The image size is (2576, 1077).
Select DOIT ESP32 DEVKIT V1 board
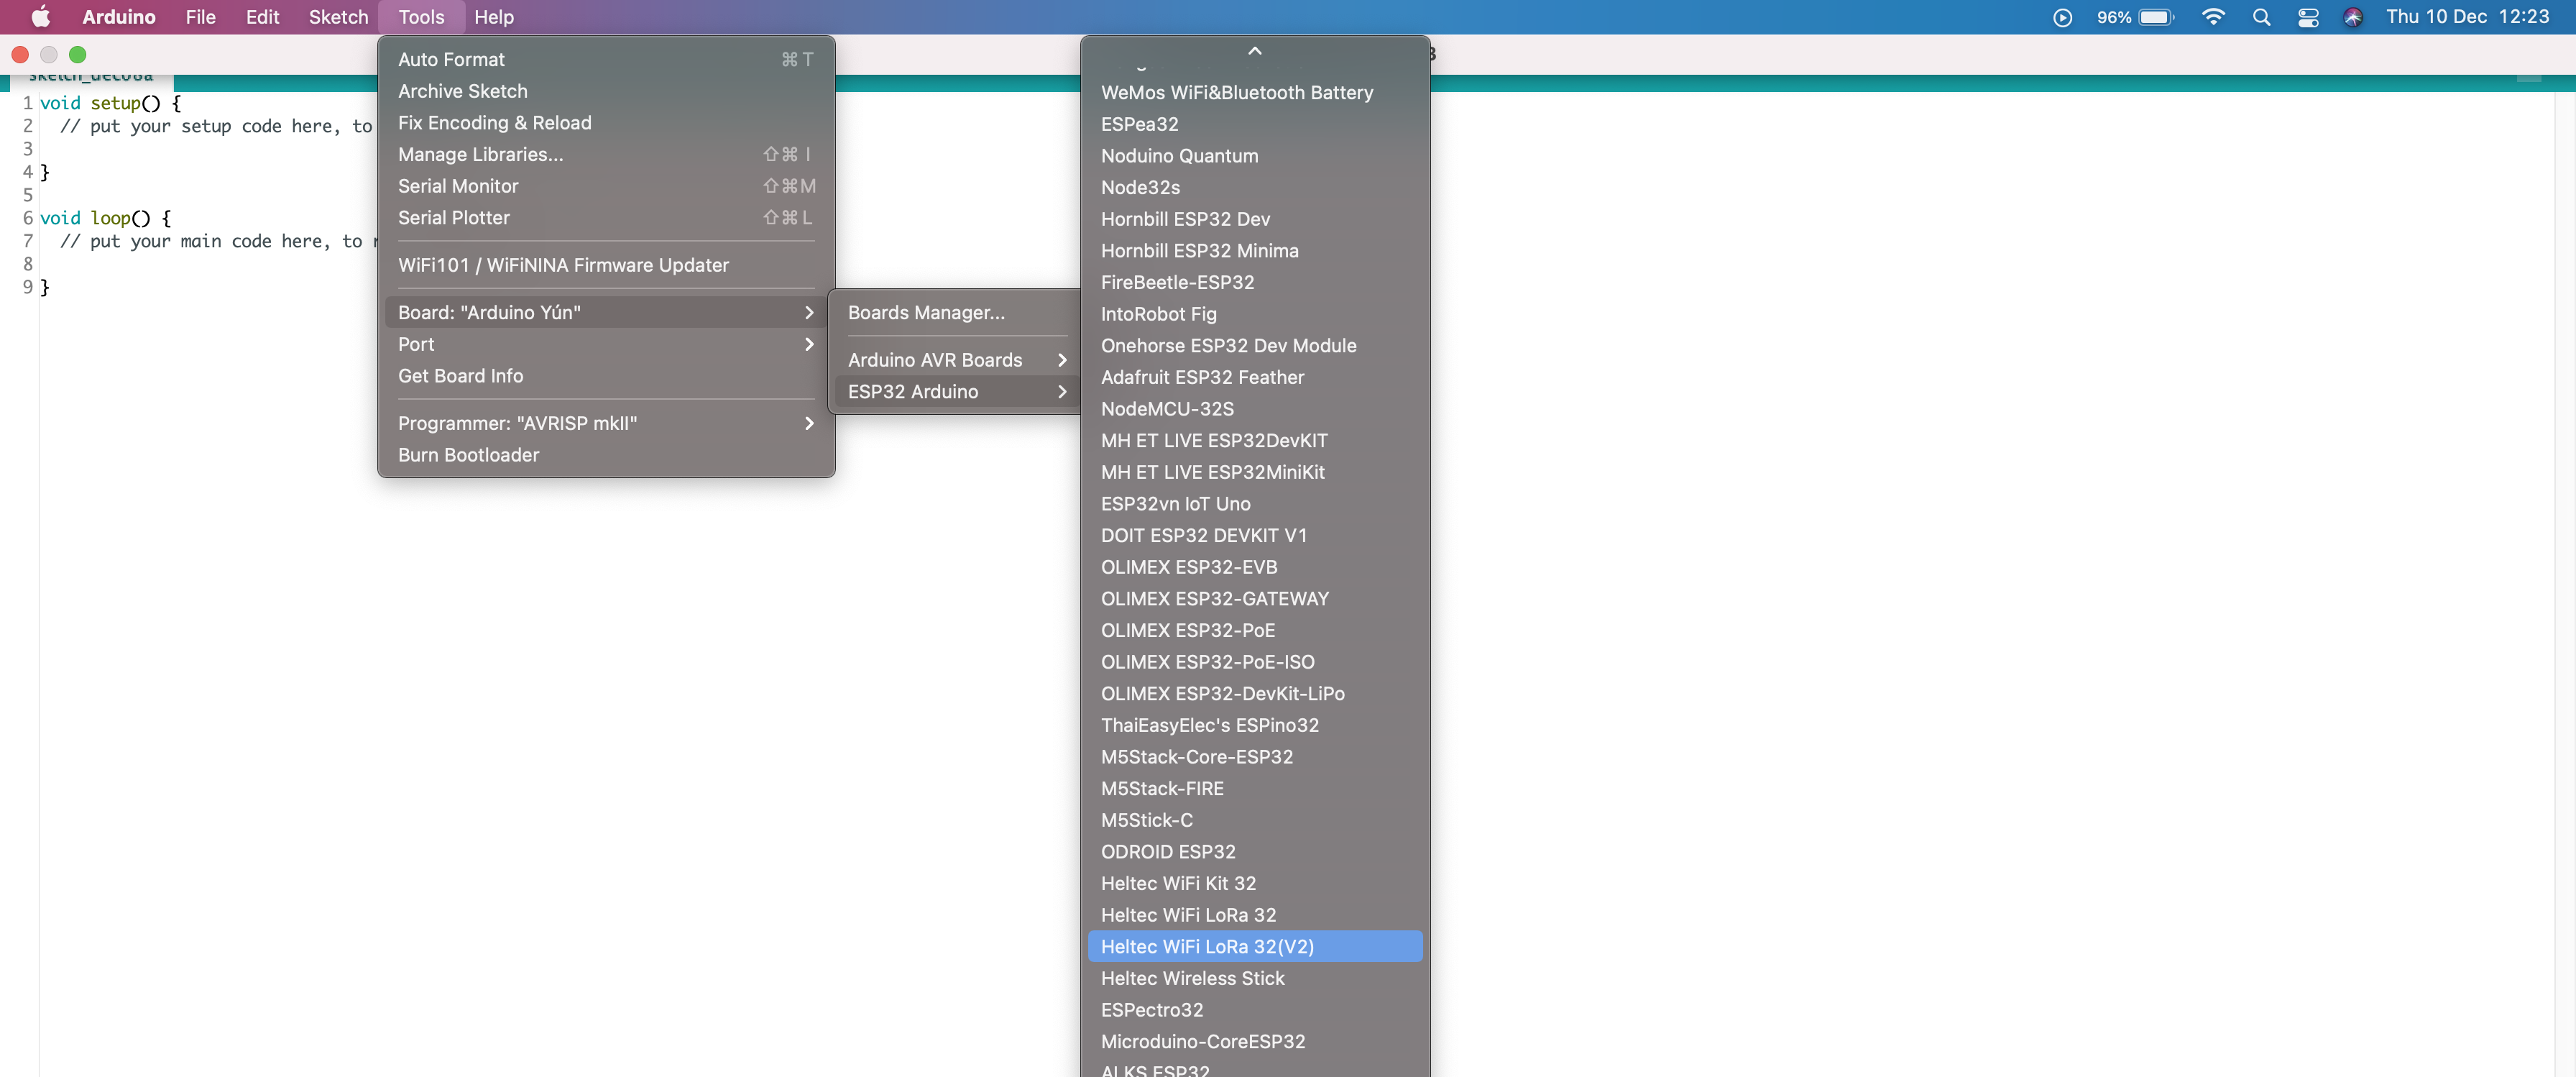[1204, 535]
